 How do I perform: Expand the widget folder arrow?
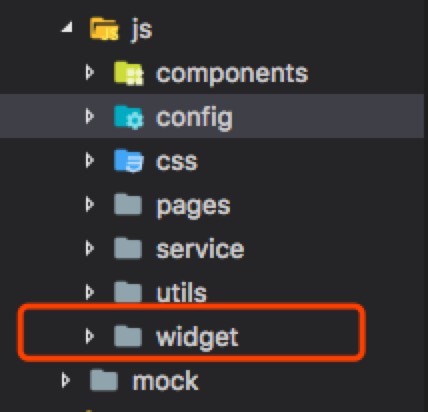89,336
